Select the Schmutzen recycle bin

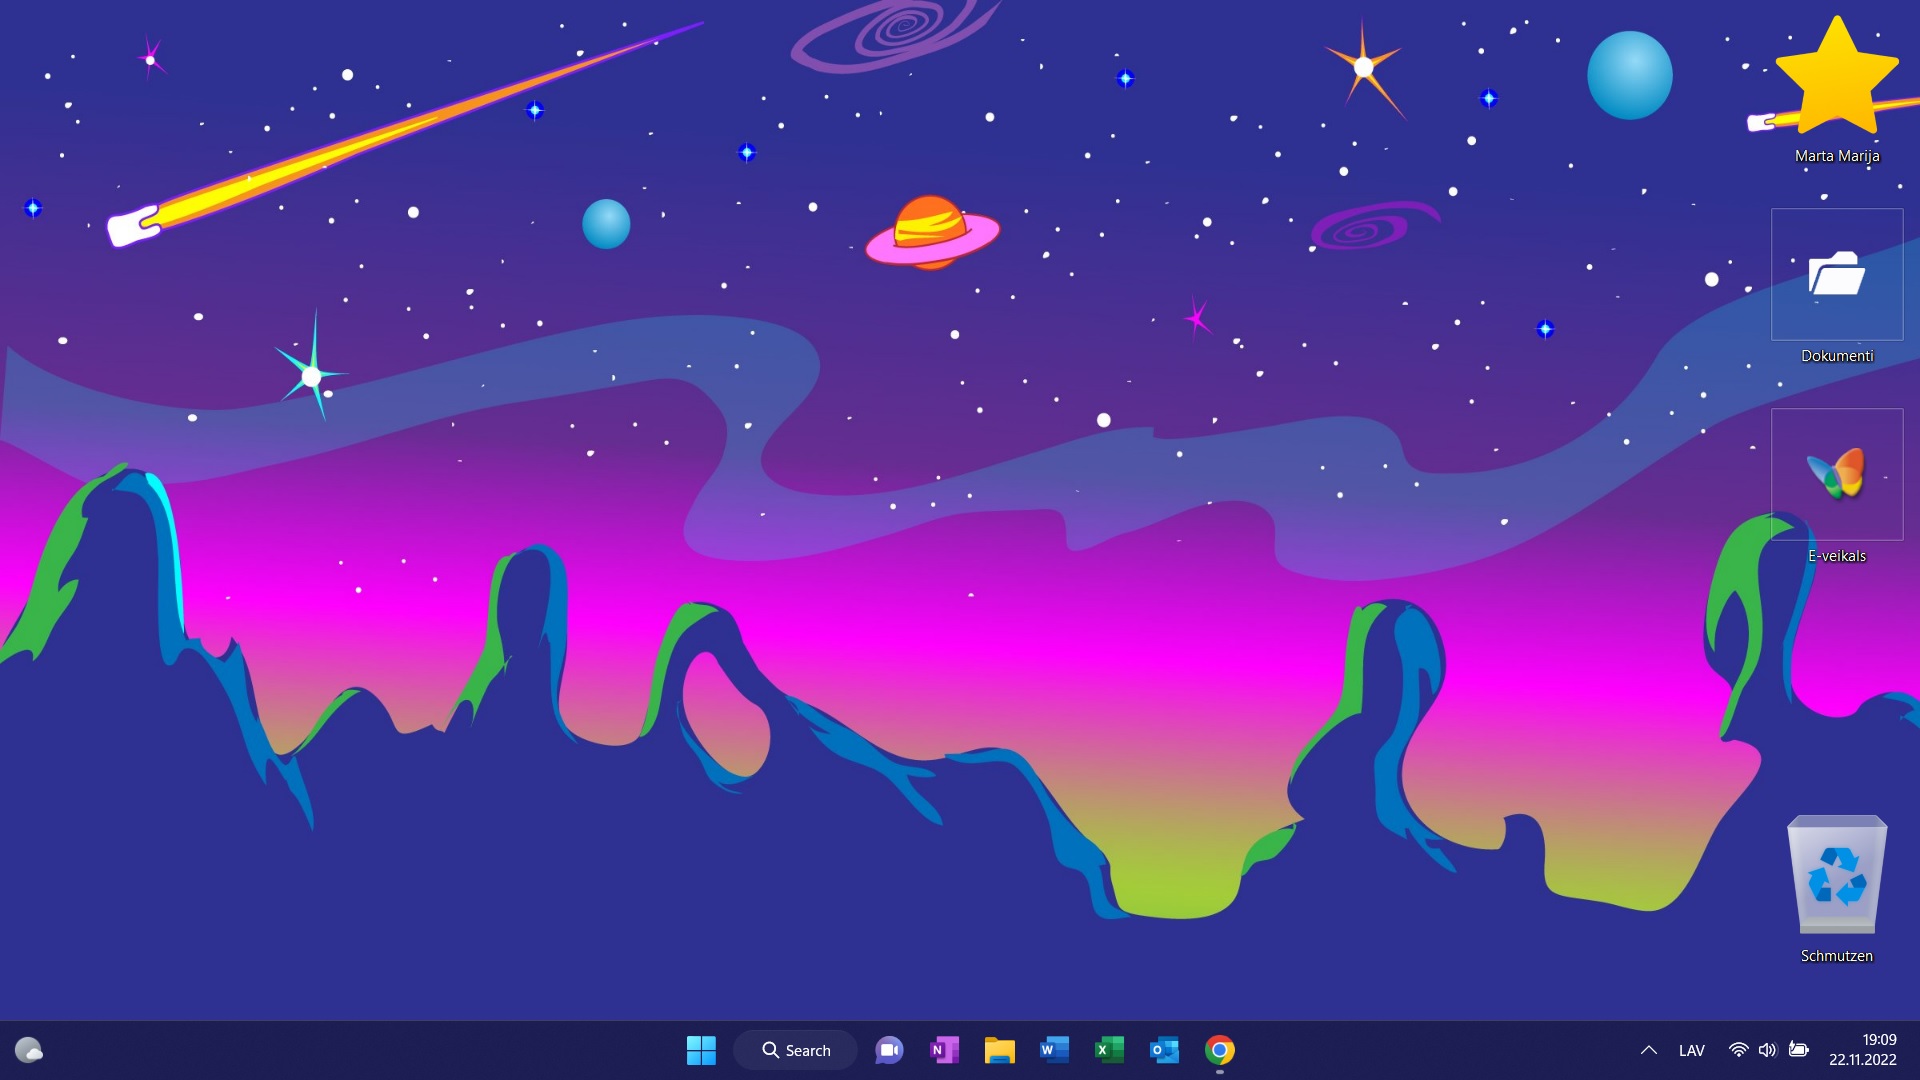1837,877
